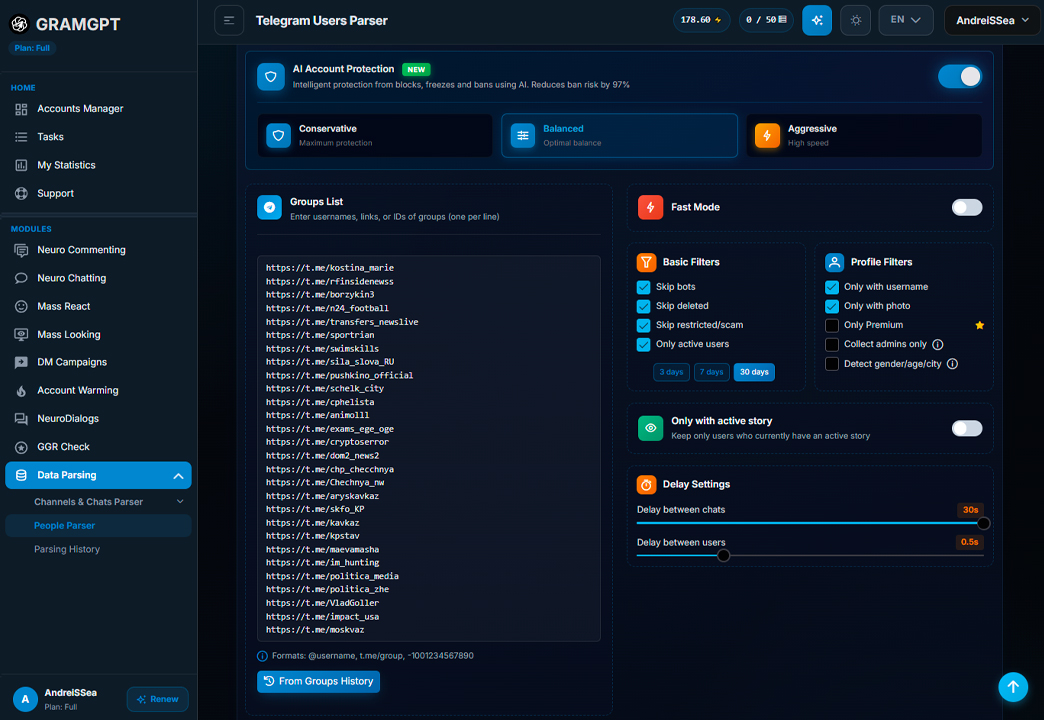
Task: Click the Mass React smiley icon
Action: [x=21, y=306]
